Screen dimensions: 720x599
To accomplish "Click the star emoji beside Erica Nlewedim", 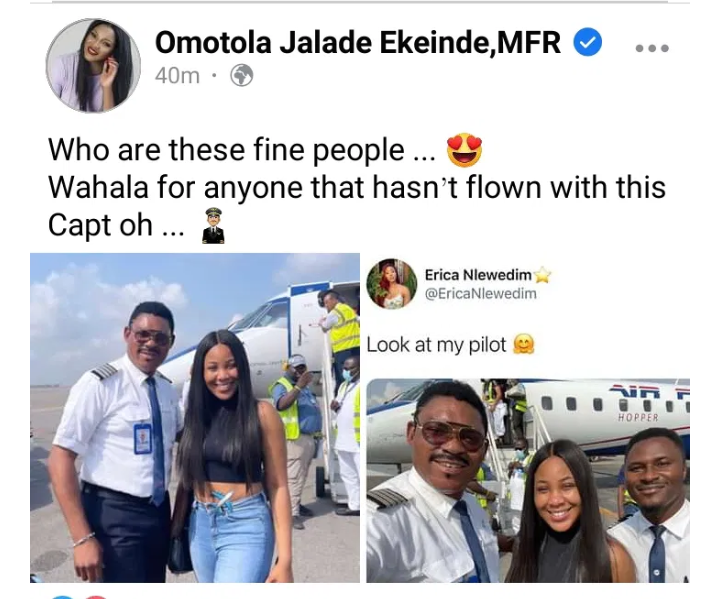I will point(542,276).
